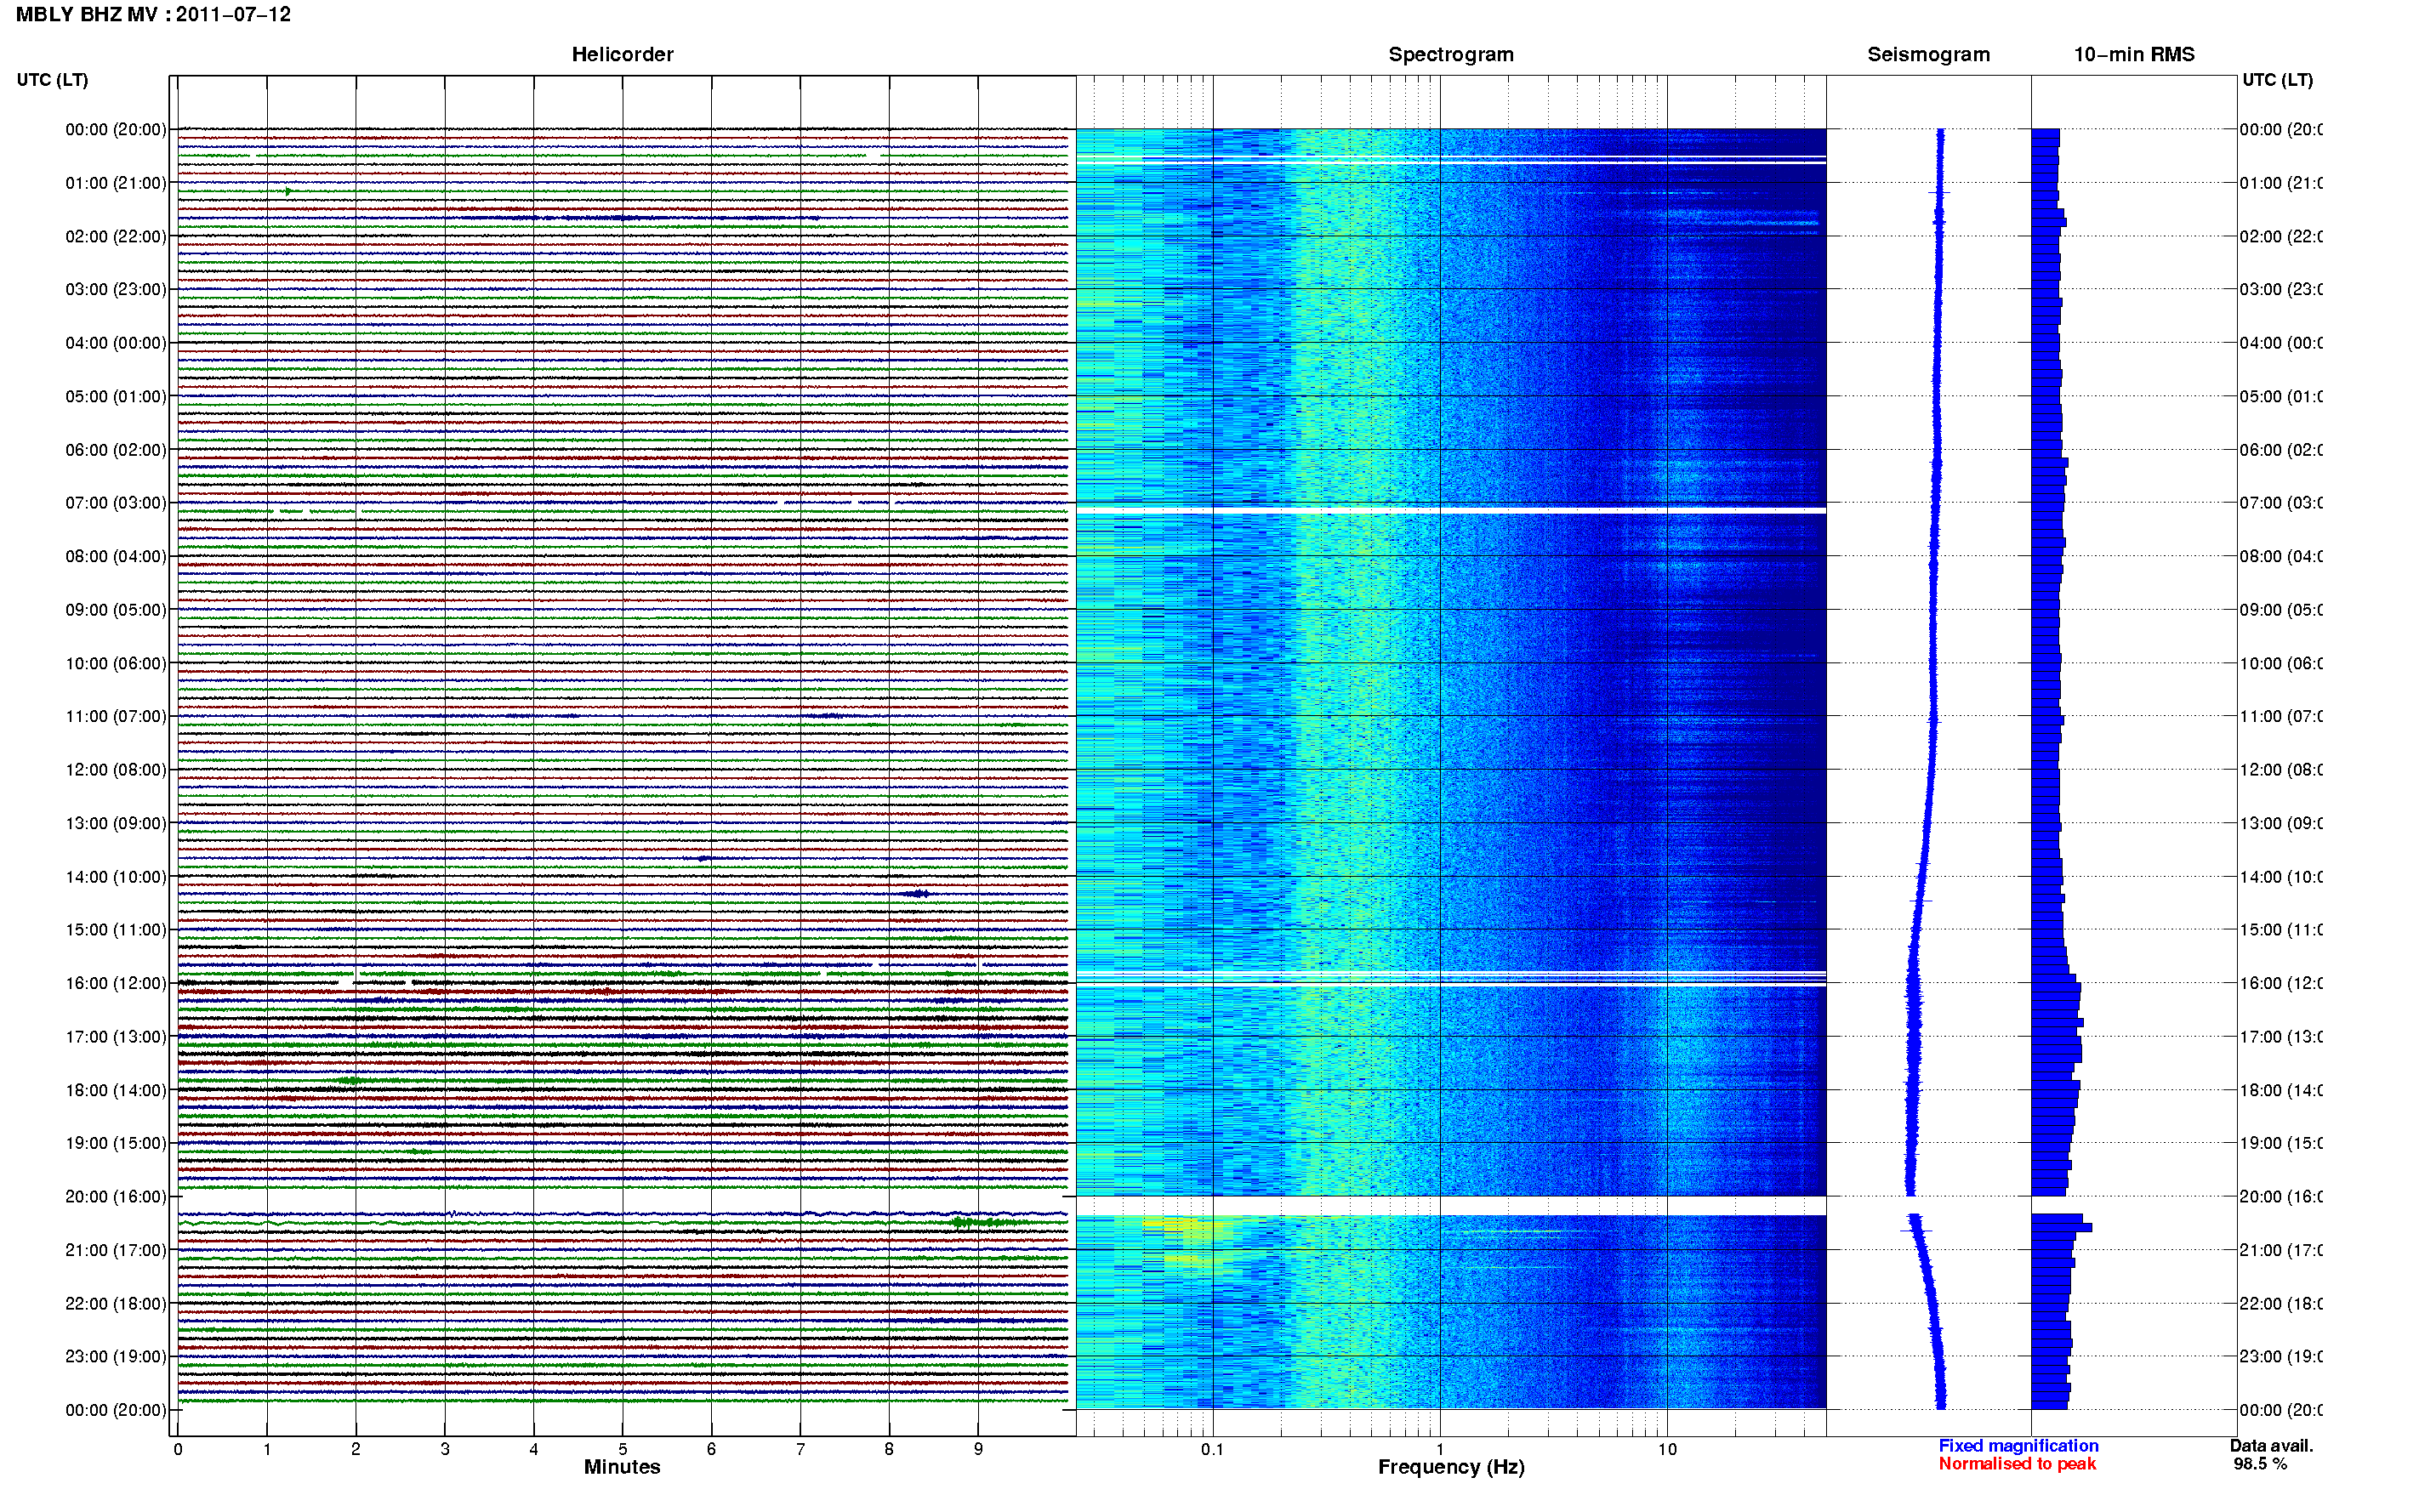Click the '04:00 (00:00)' left time label
The height and width of the screenshot is (1512, 2419).
coord(116,343)
